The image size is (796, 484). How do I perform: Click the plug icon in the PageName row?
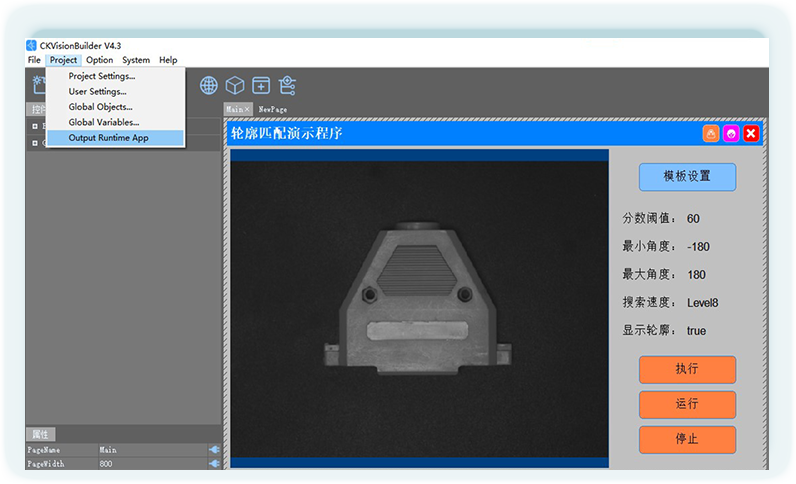tap(214, 449)
